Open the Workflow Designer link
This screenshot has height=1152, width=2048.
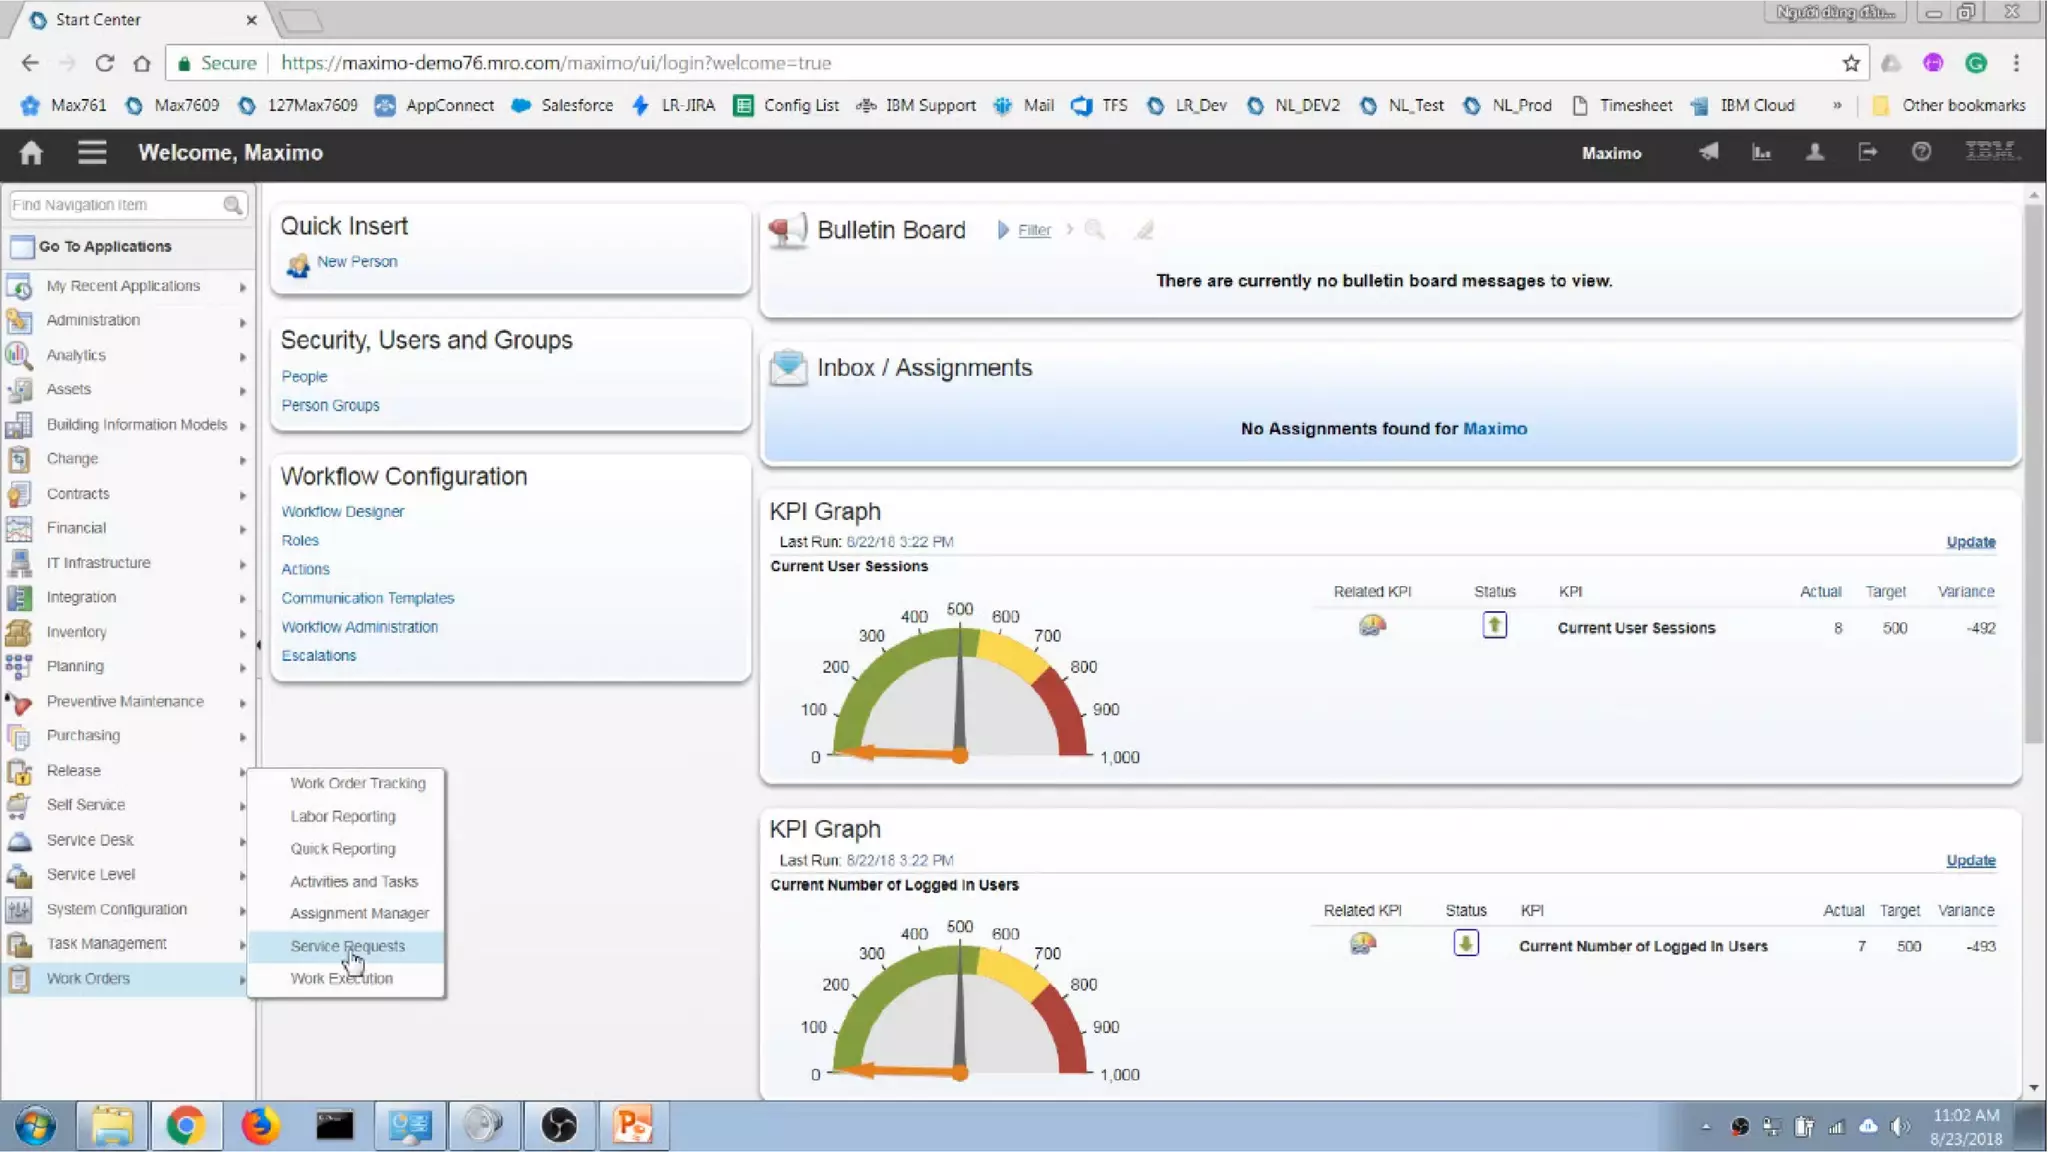click(342, 511)
